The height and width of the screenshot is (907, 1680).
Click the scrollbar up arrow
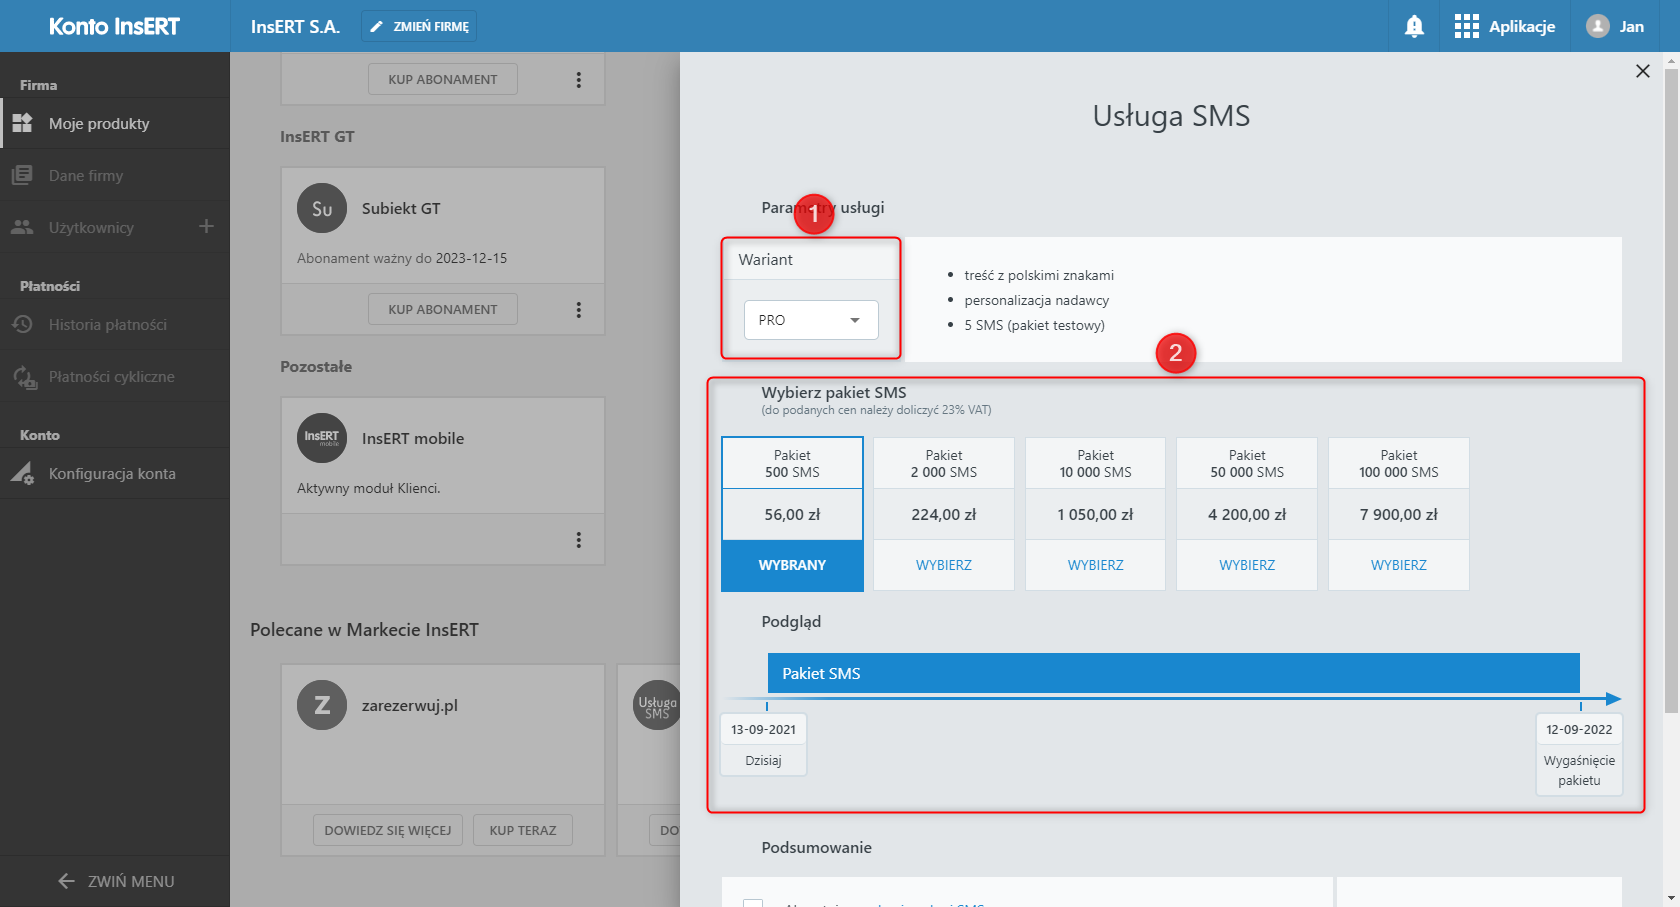coord(1671,60)
